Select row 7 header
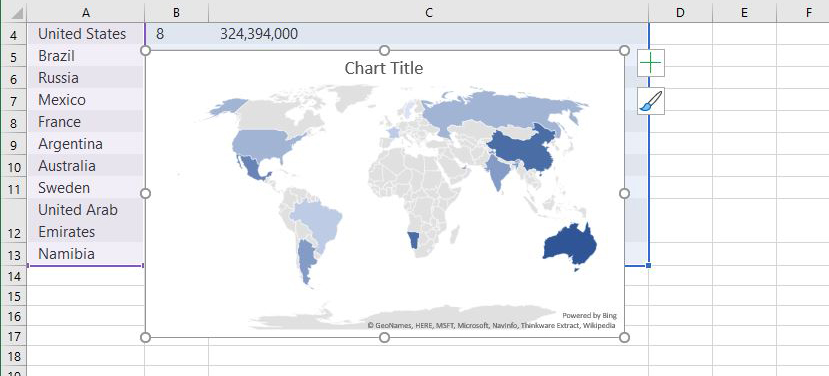 click(14, 100)
